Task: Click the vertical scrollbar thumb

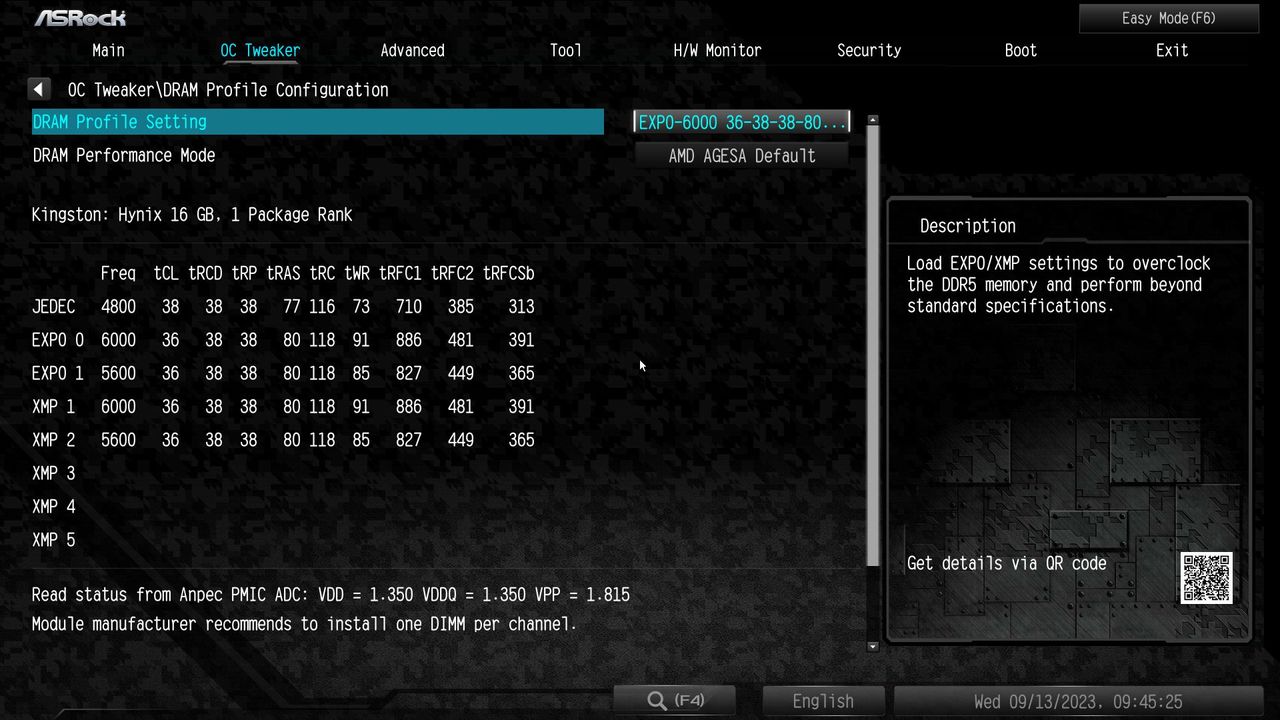Action: click(873, 345)
